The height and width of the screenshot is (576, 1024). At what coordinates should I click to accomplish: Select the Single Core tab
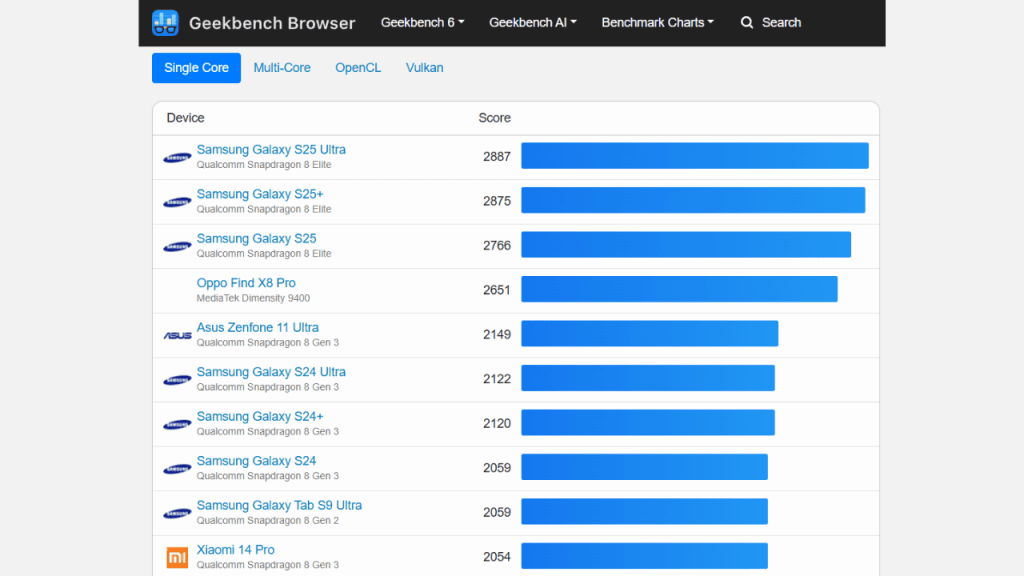(x=196, y=68)
